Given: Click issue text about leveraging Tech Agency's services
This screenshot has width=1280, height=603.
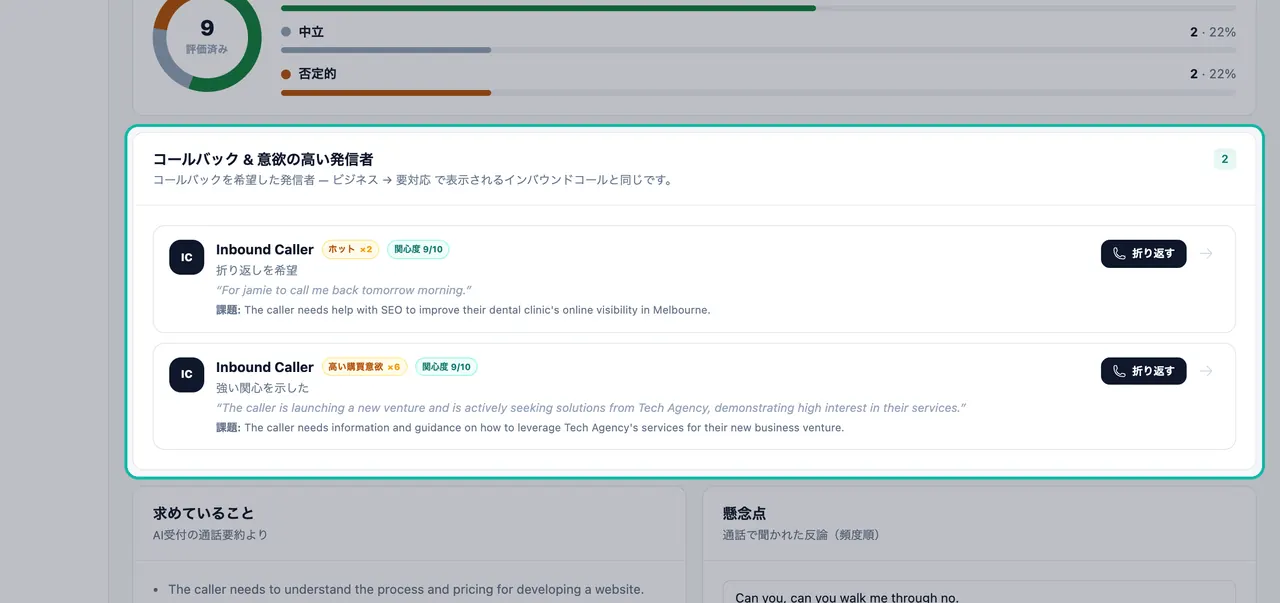Looking at the screenshot, I should click(530, 428).
